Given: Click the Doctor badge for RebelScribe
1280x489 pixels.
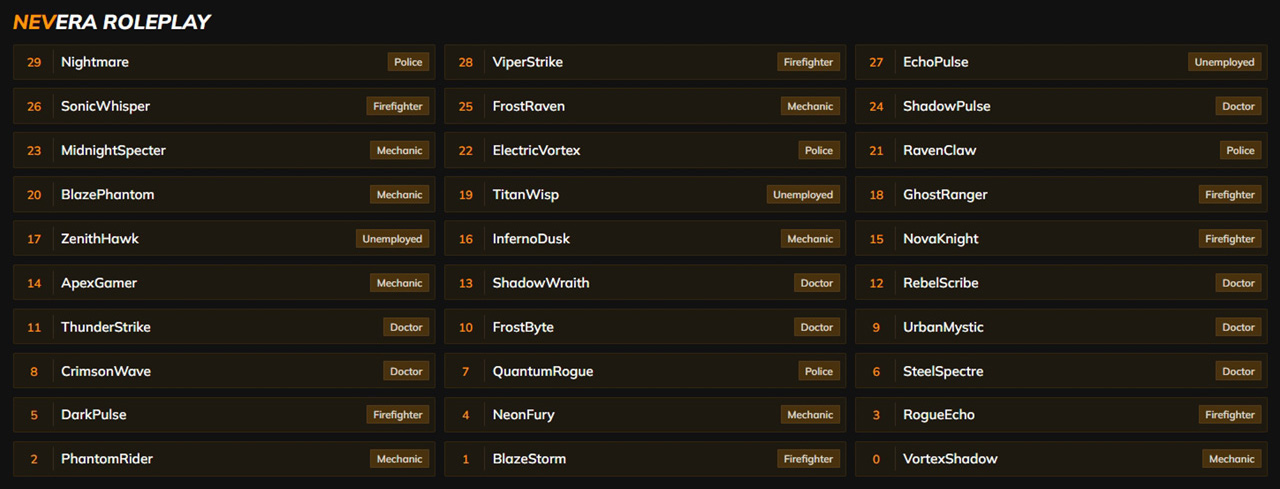Looking at the screenshot, I should (x=1238, y=283).
